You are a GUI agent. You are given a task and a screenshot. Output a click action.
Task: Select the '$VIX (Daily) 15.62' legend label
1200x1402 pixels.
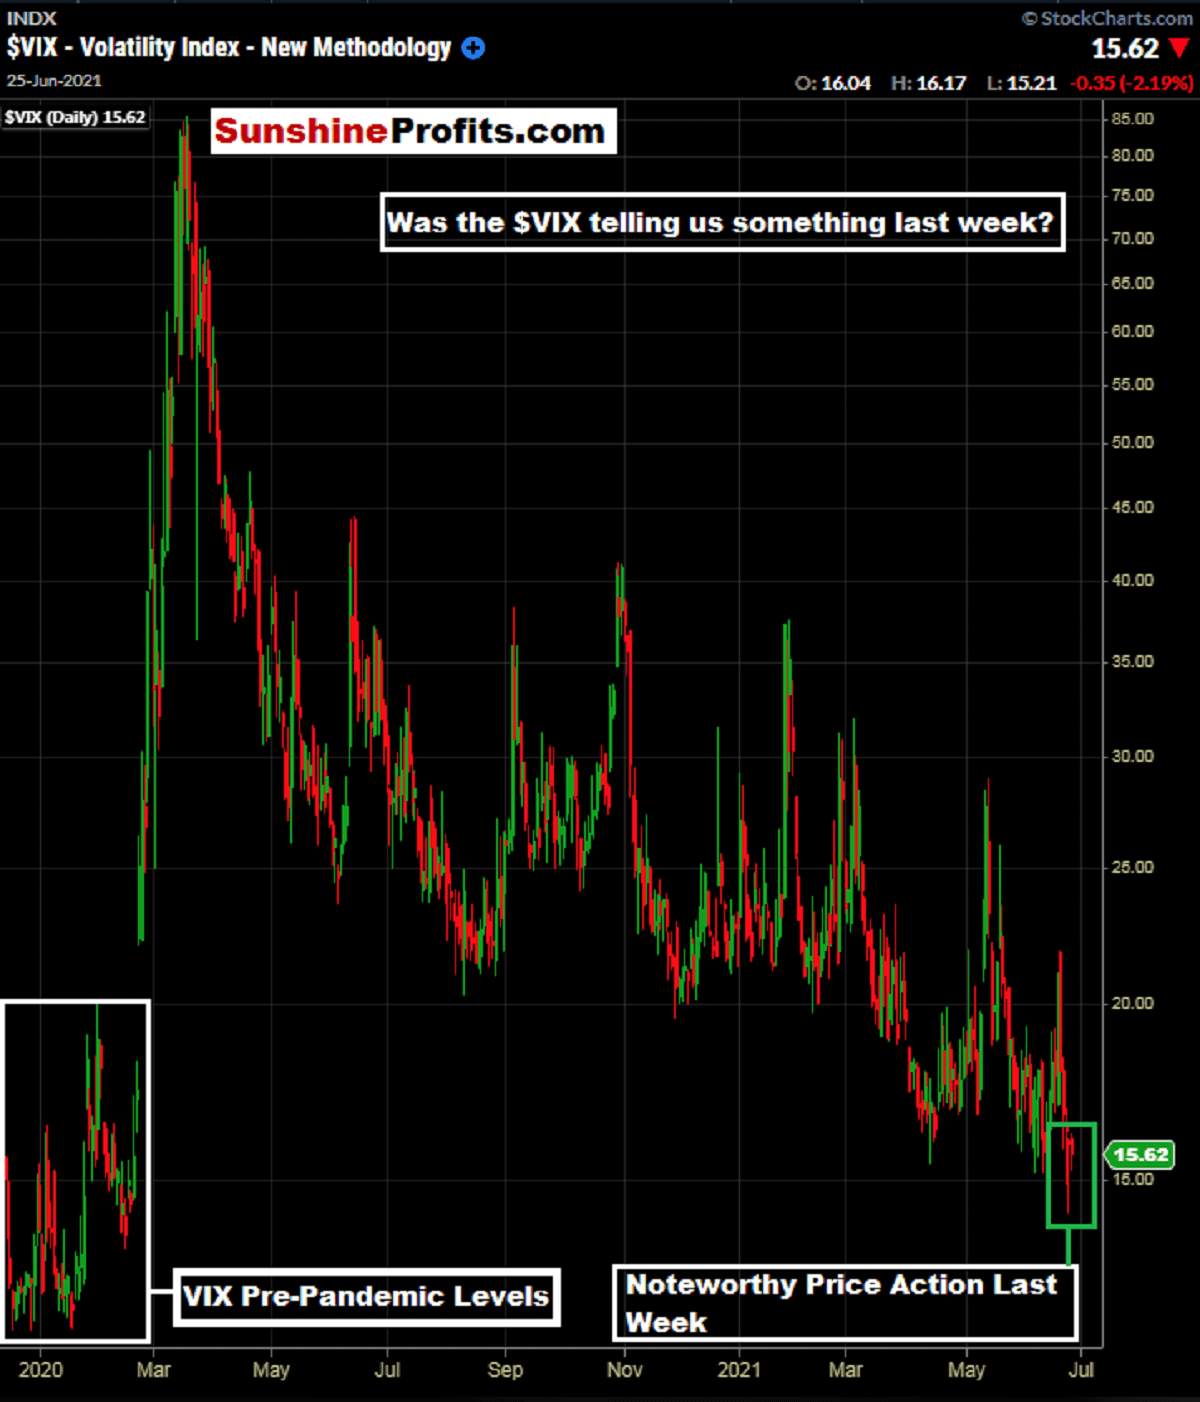pos(75,117)
